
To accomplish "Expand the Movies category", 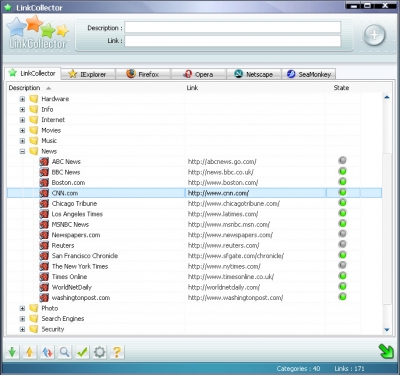I will [x=22, y=130].
